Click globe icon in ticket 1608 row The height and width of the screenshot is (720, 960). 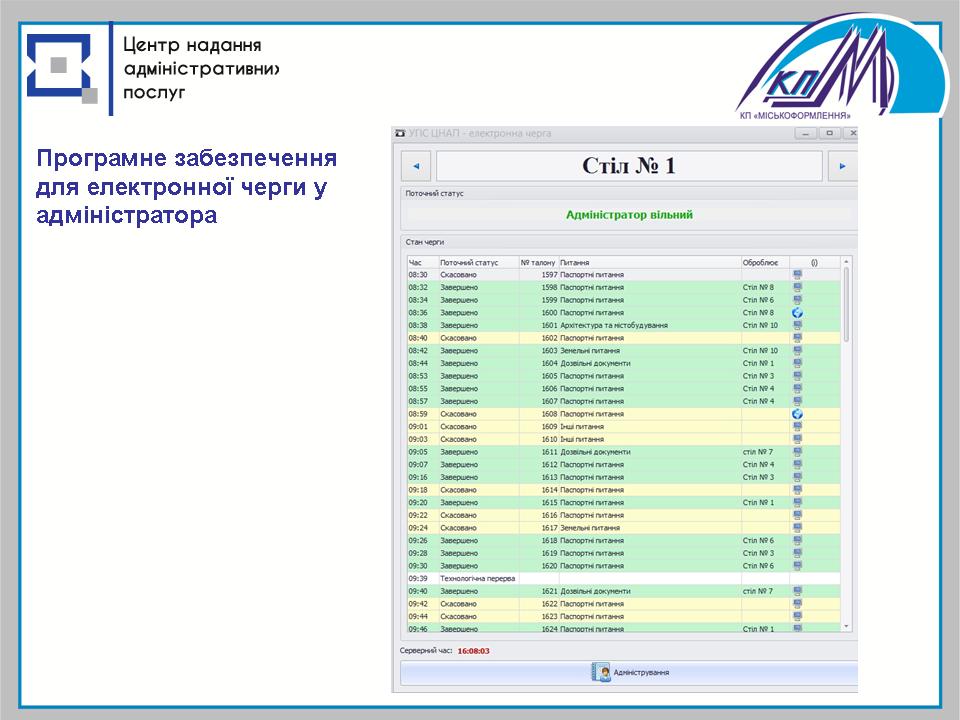tap(797, 414)
